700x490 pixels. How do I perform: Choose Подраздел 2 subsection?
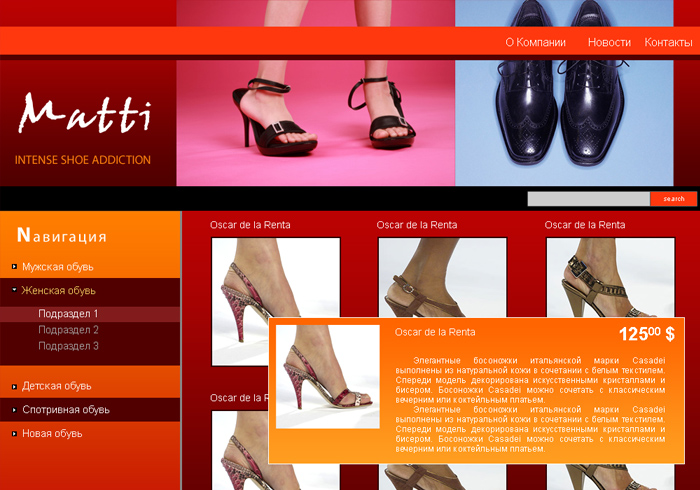point(68,330)
